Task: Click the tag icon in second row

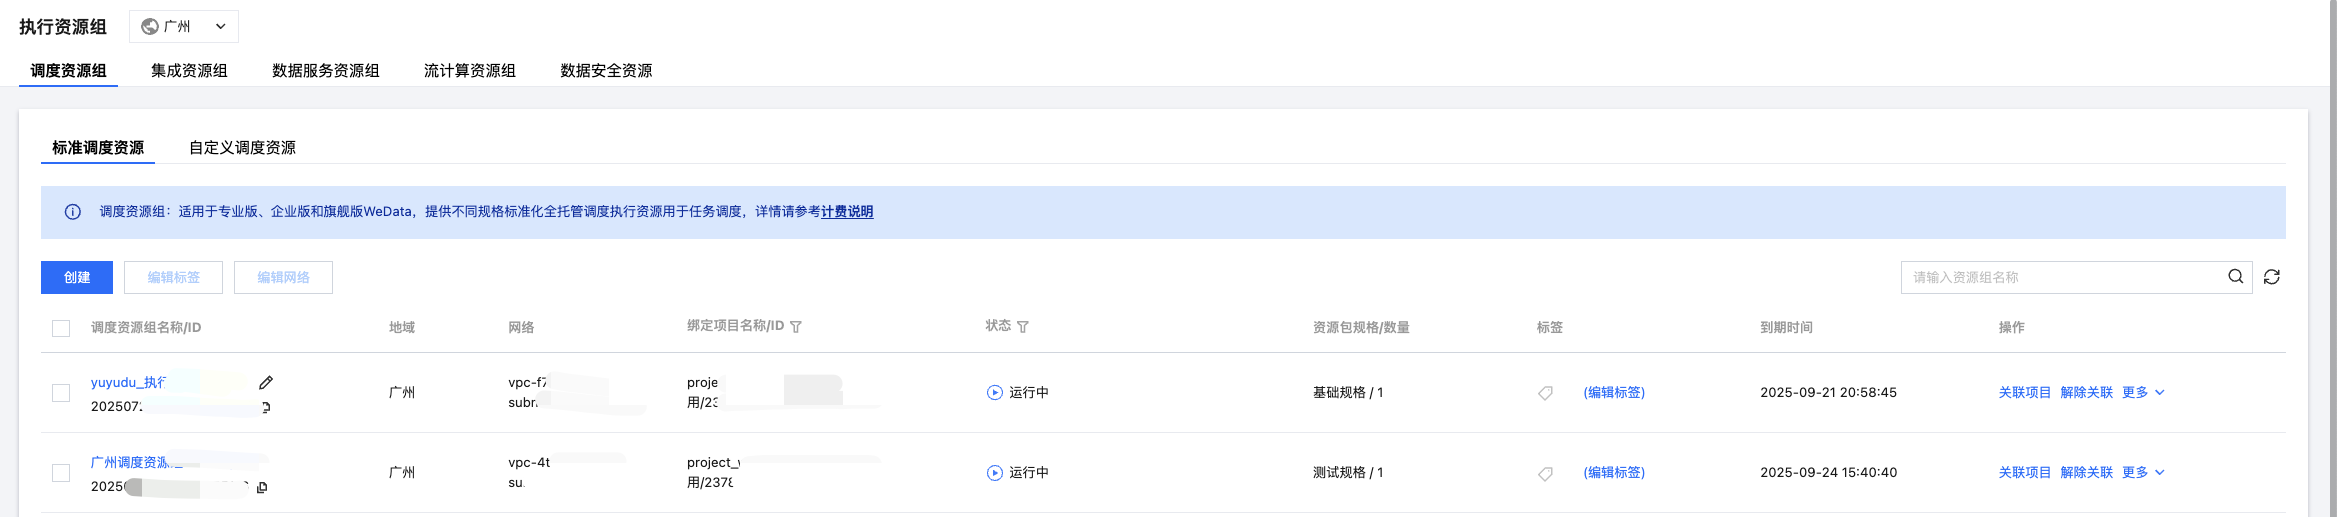Action: [1545, 473]
